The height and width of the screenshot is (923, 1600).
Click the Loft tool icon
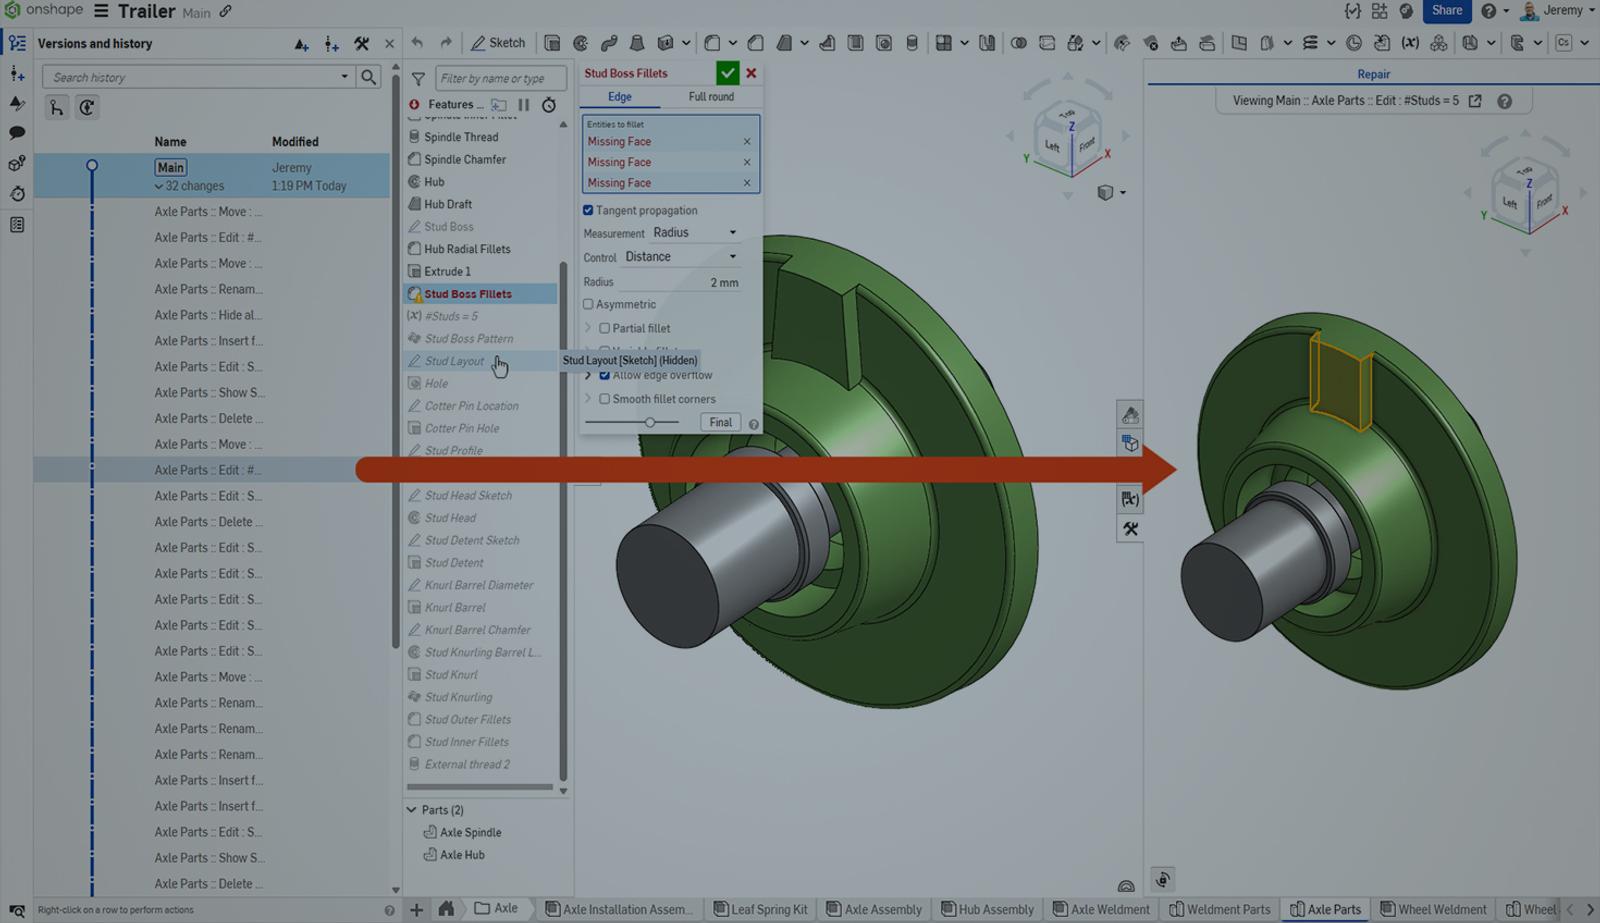636,43
